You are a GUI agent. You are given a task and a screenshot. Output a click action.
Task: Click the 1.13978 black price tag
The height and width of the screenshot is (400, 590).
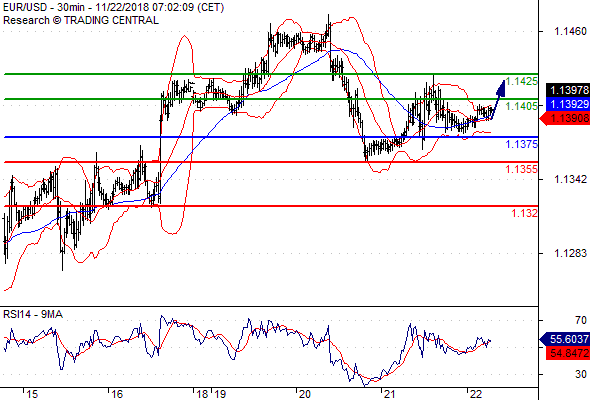pyautogui.click(x=568, y=90)
